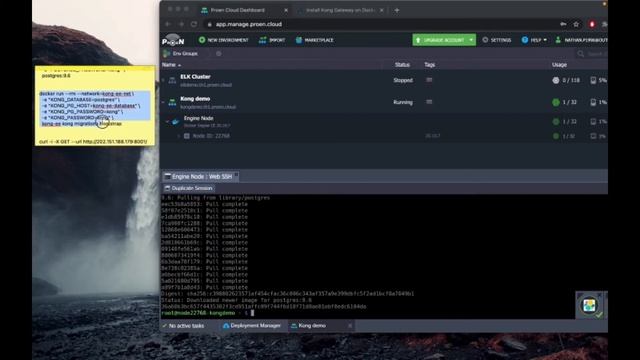
Task: Switch to the Kong demo bottom tab
Action: pos(308,326)
